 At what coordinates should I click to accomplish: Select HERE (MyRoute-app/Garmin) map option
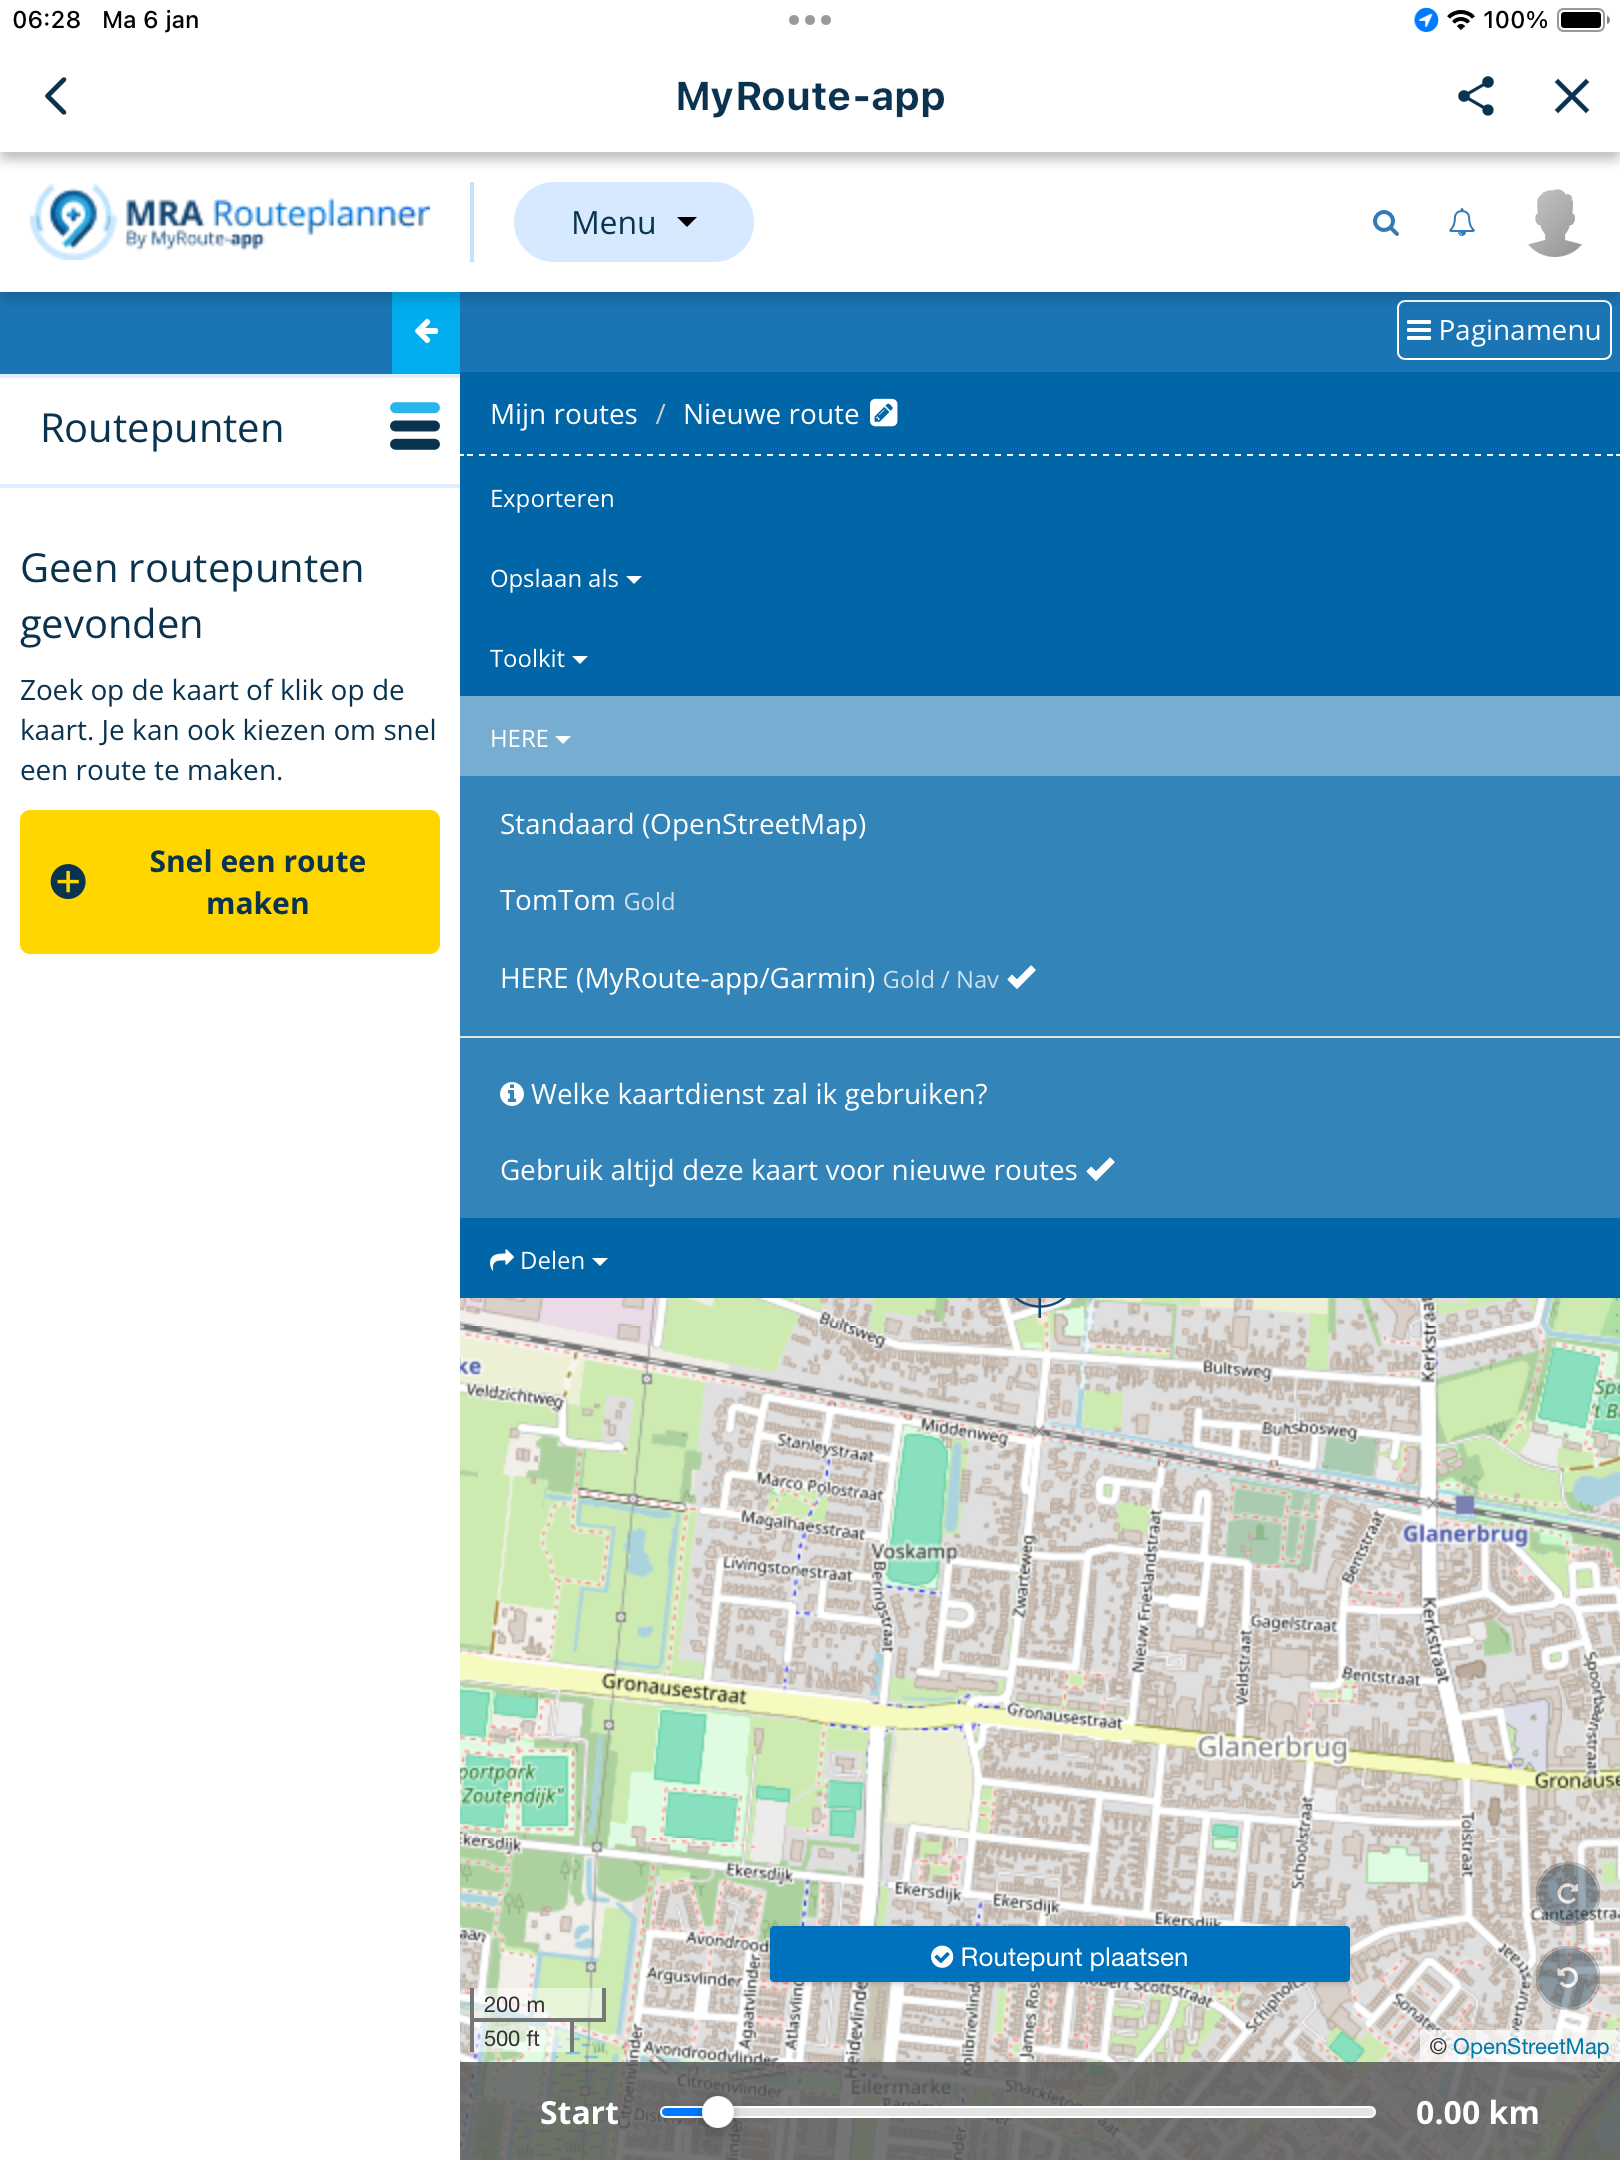tap(767, 978)
